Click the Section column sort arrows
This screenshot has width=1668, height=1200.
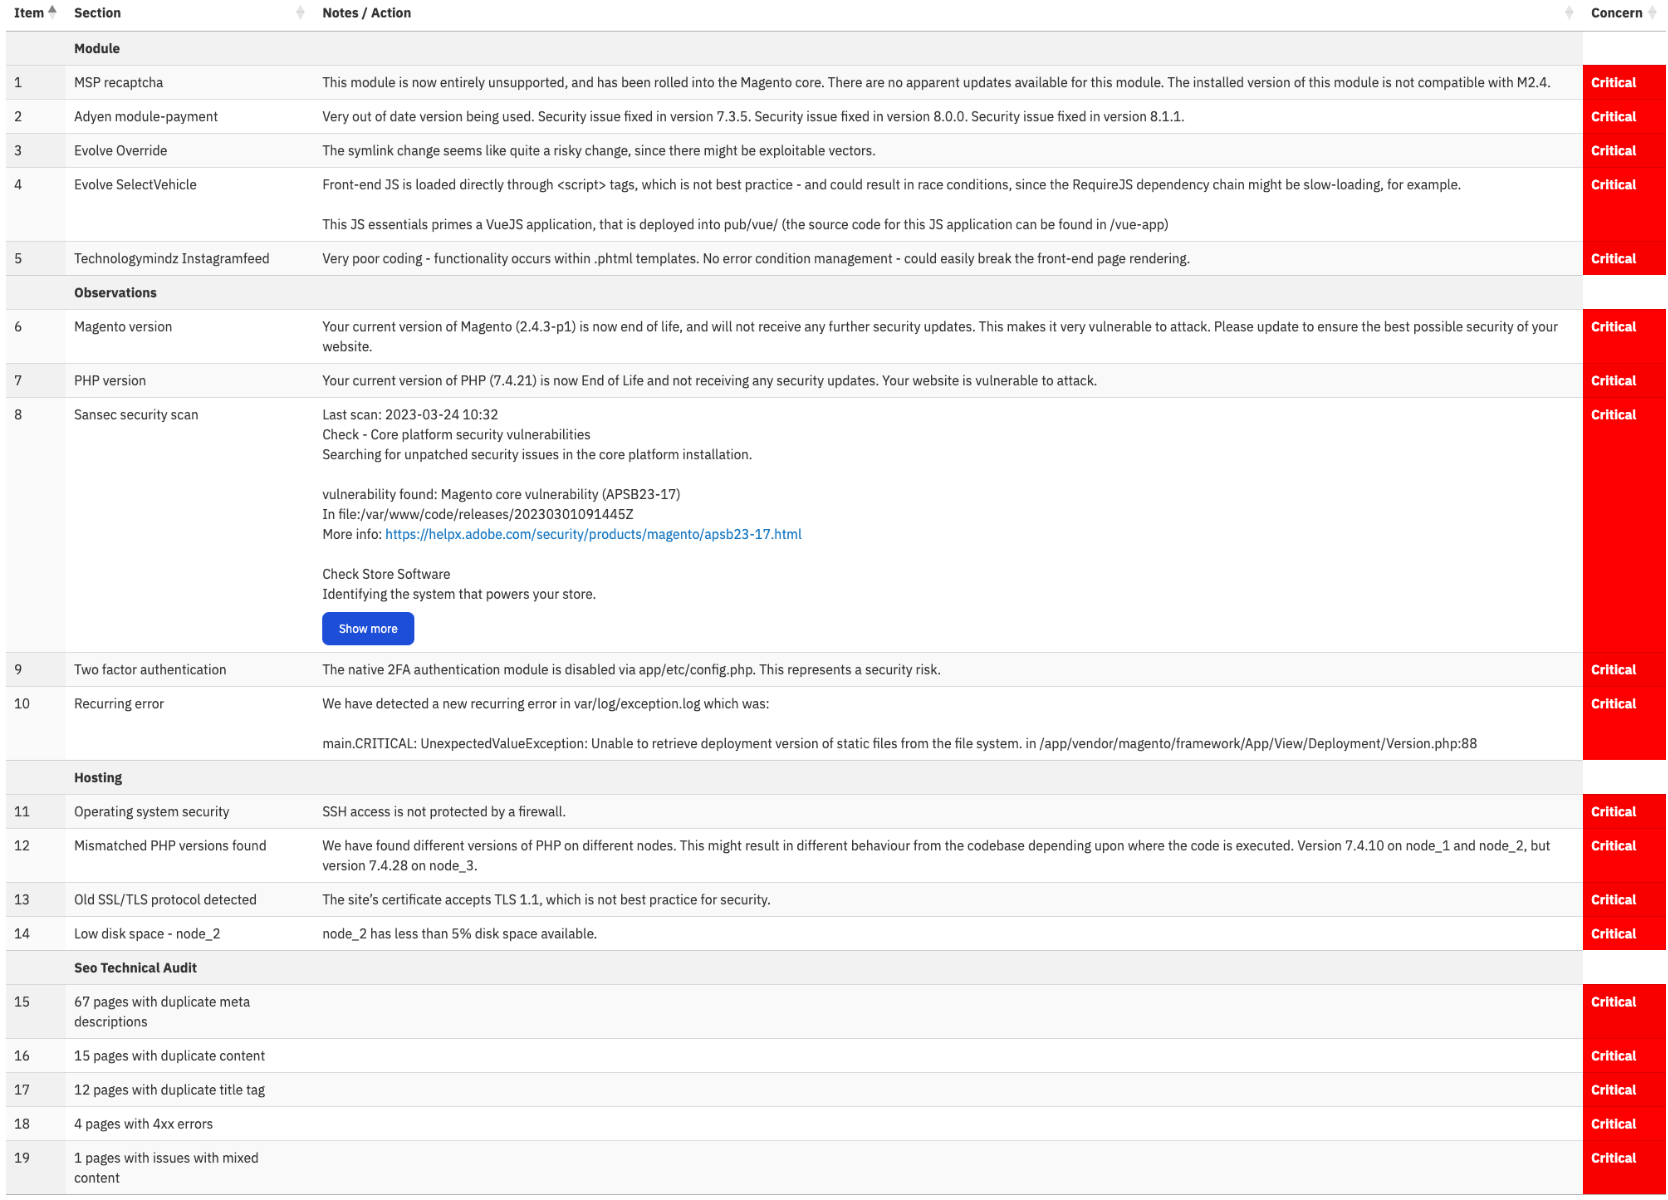(x=300, y=13)
